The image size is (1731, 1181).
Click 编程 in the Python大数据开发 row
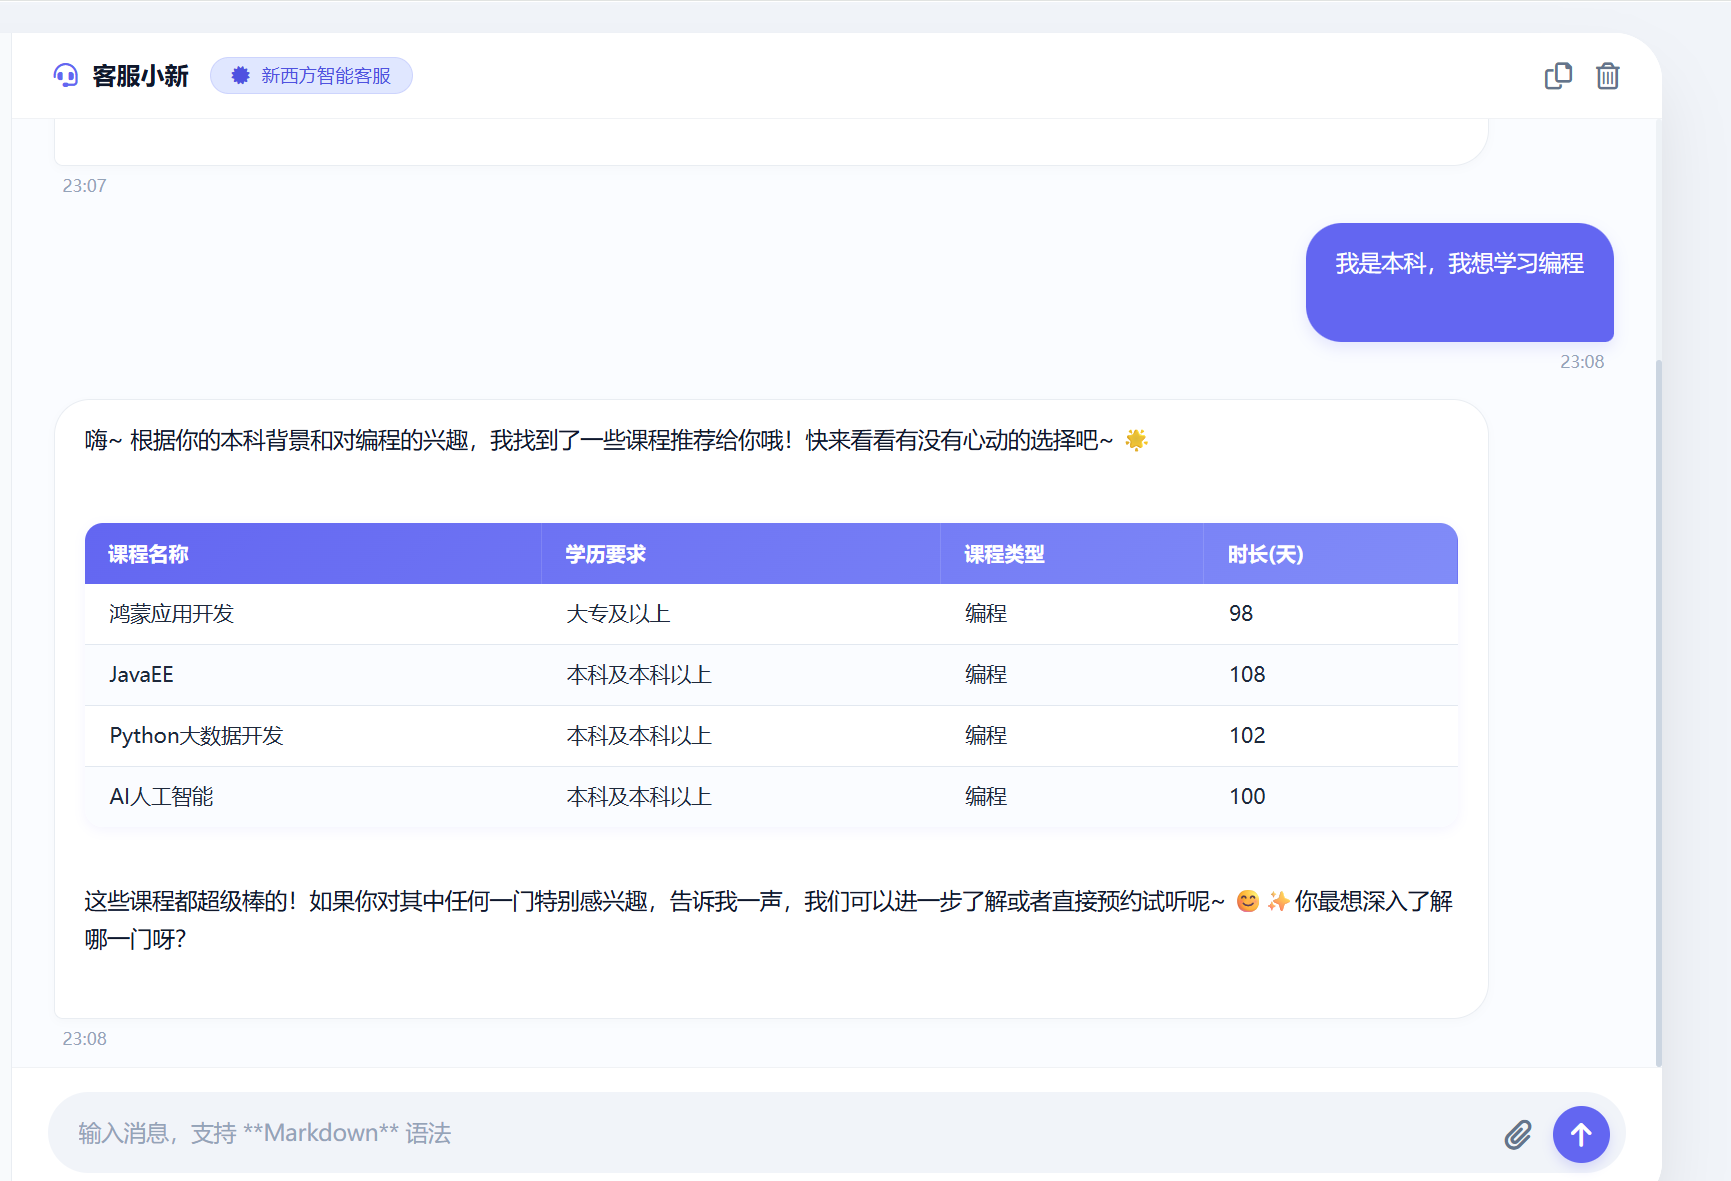[x=986, y=736]
